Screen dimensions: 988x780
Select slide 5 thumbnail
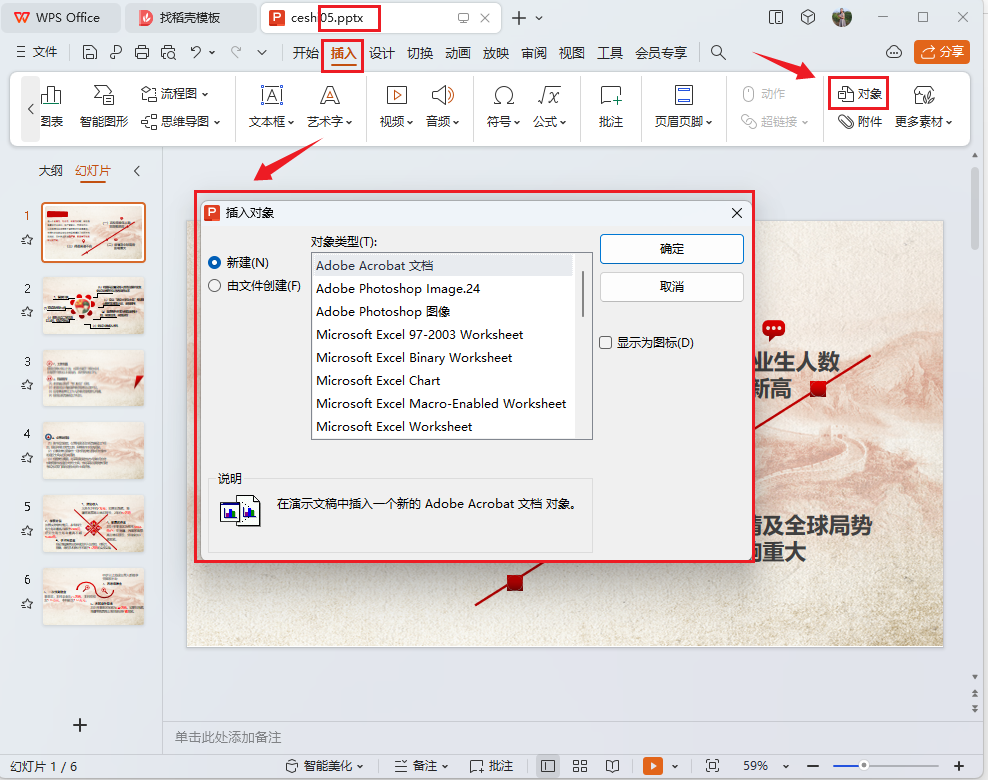tap(93, 524)
